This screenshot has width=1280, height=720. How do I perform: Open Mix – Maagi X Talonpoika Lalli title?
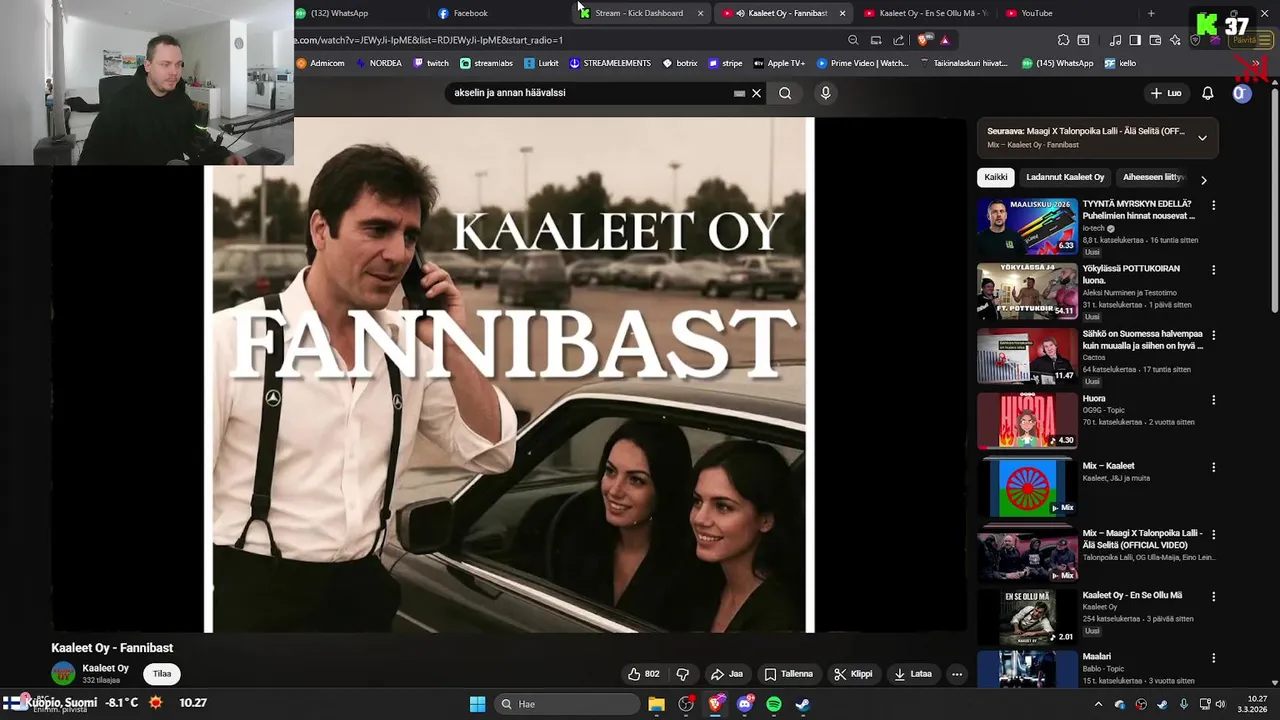coord(1143,539)
